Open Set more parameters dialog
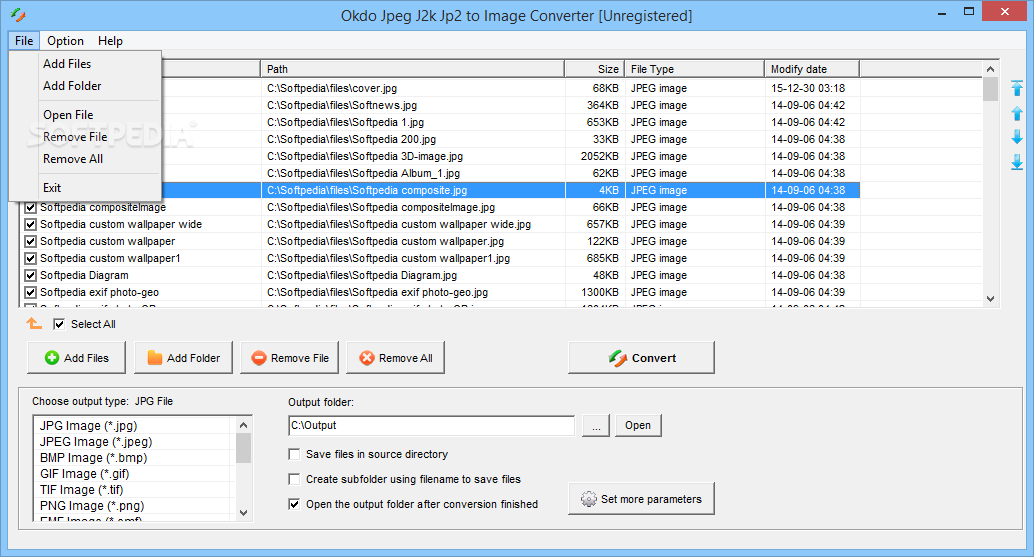The width and height of the screenshot is (1034, 557). coord(641,499)
